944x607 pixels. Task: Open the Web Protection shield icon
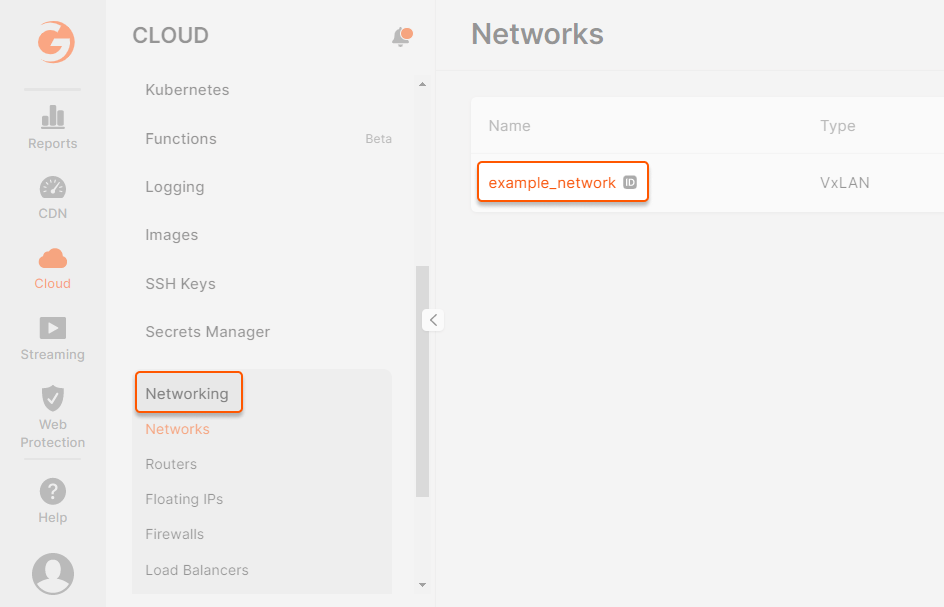coord(52,398)
